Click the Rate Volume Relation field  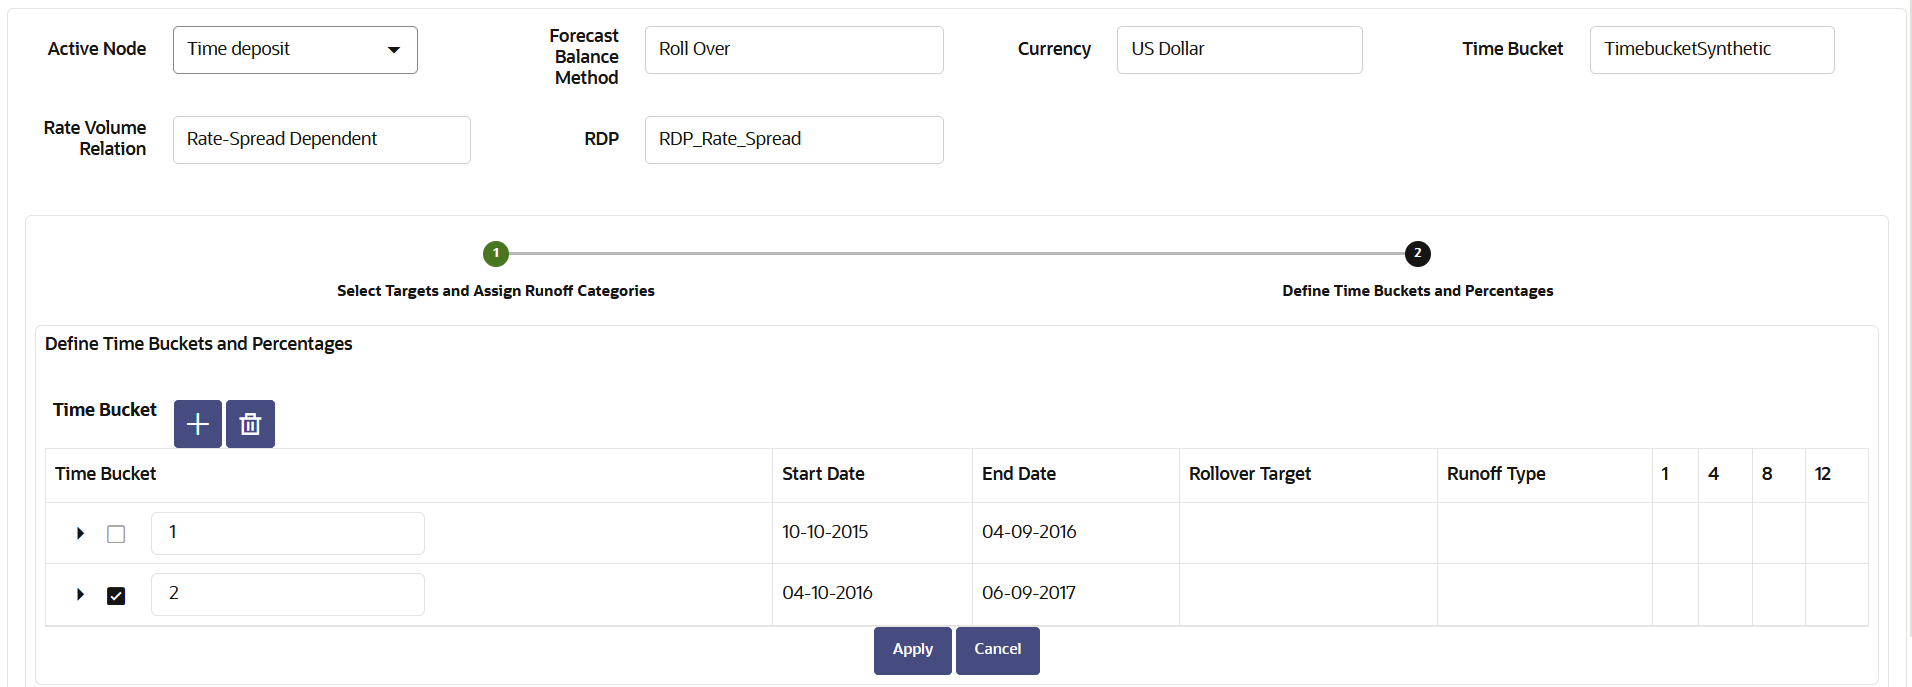point(321,140)
